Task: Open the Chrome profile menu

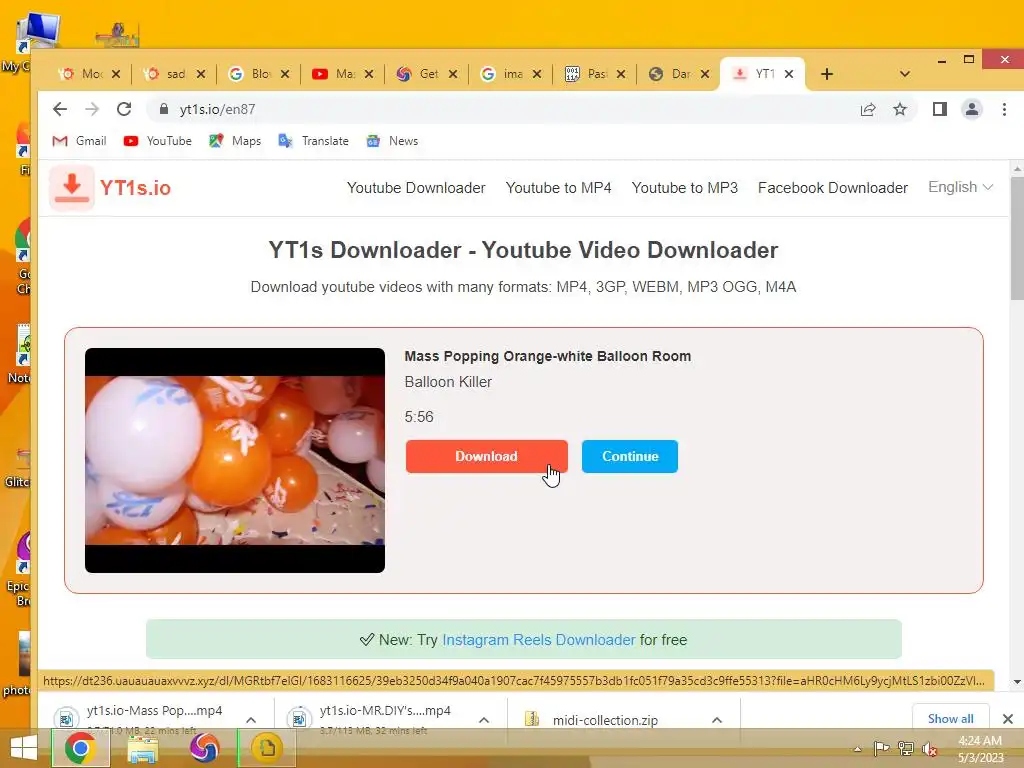Action: [x=972, y=109]
